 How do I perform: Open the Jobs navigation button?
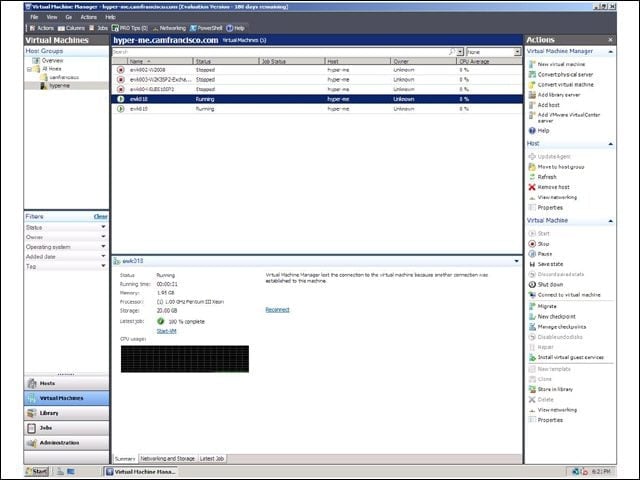(x=67, y=428)
